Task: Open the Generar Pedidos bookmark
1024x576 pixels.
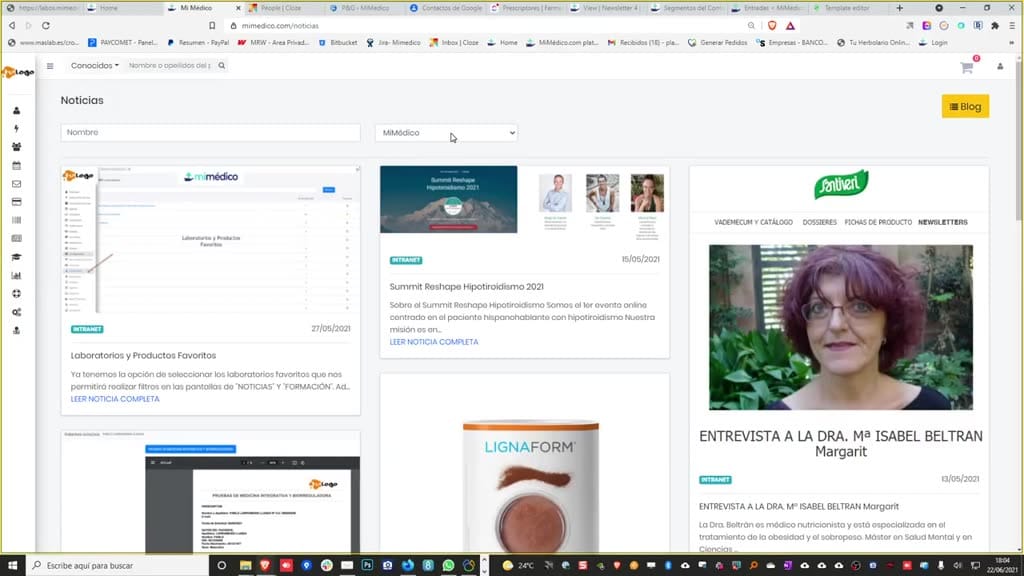Action: (718, 42)
